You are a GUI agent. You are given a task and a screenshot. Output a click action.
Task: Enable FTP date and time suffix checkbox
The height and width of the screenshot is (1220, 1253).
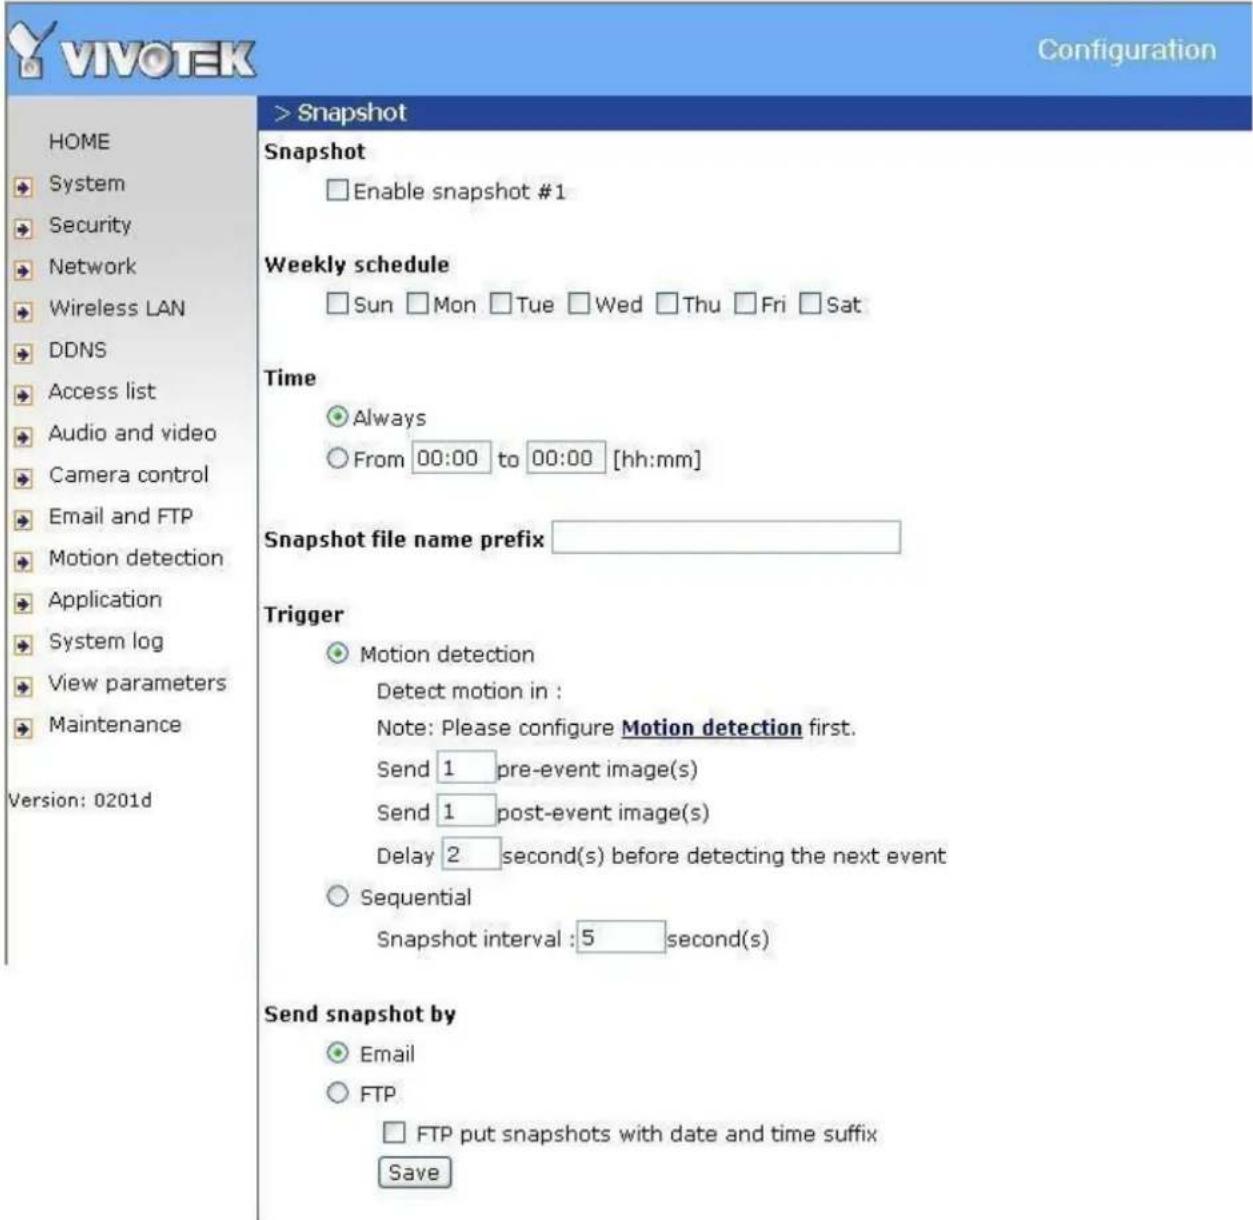tap(395, 1132)
